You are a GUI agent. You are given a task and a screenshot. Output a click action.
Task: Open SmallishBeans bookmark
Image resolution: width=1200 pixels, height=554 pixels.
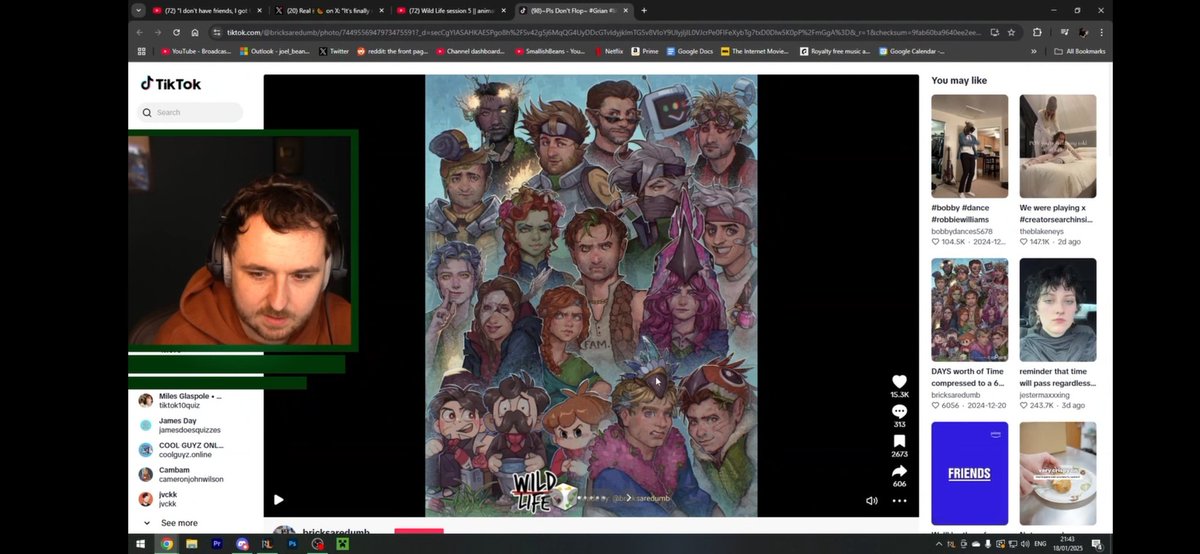pyautogui.click(x=549, y=51)
